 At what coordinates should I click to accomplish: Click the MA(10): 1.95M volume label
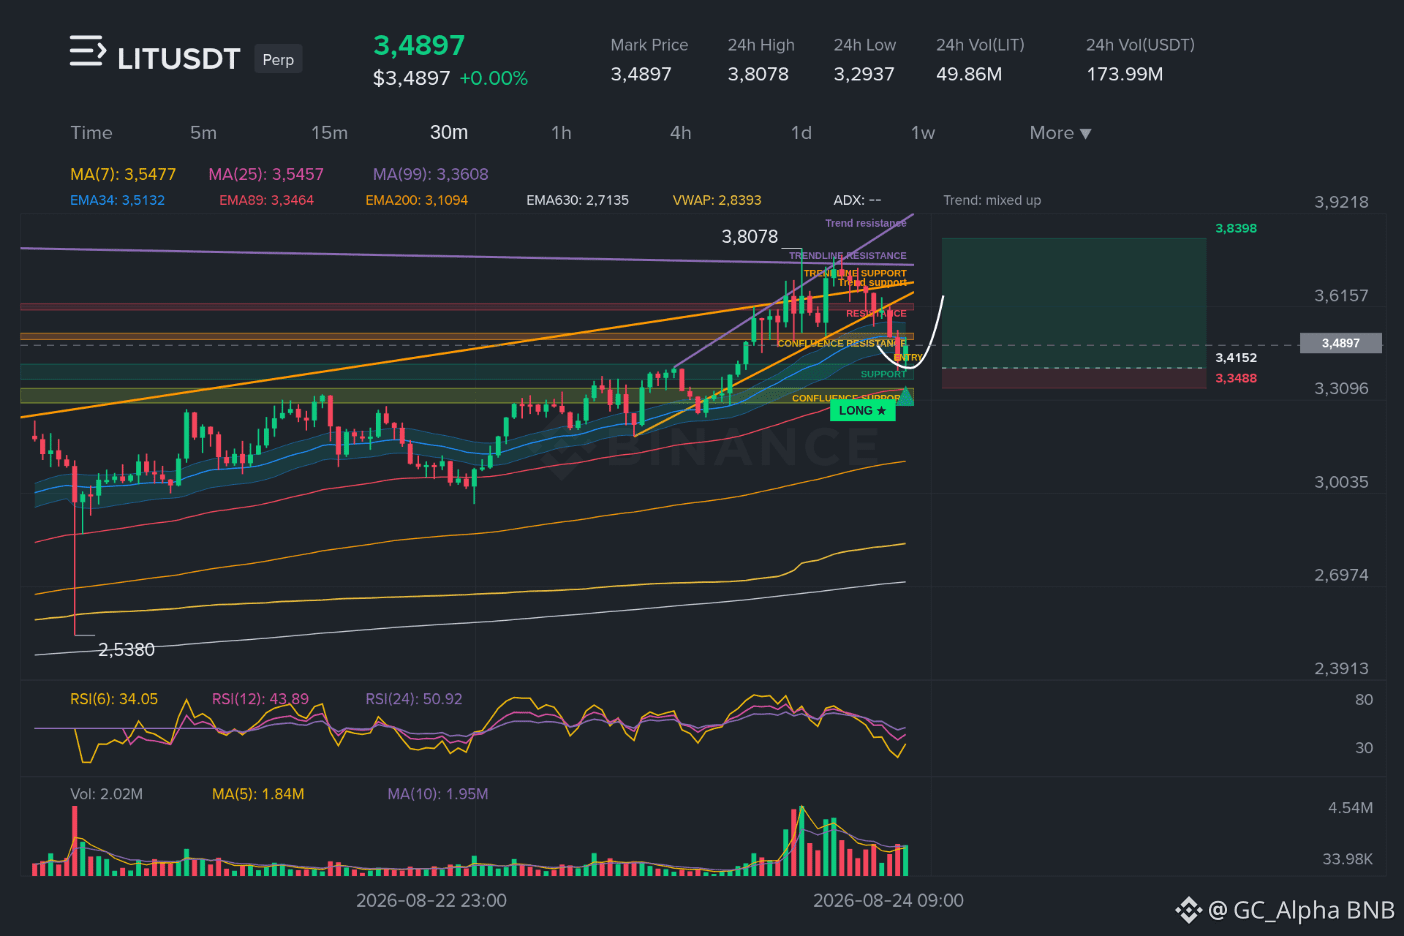coord(438,794)
